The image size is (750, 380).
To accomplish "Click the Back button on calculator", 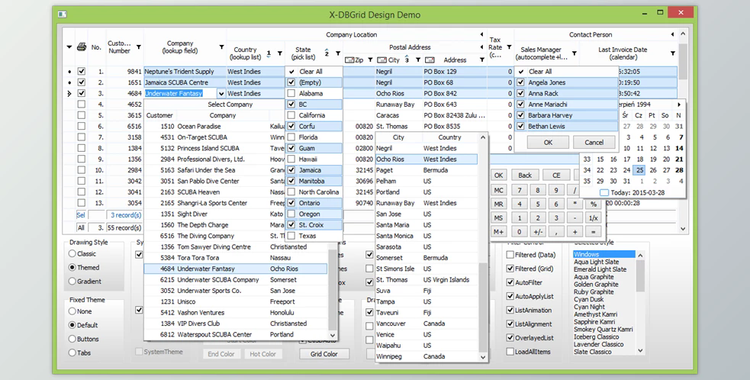I will pos(525,175).
